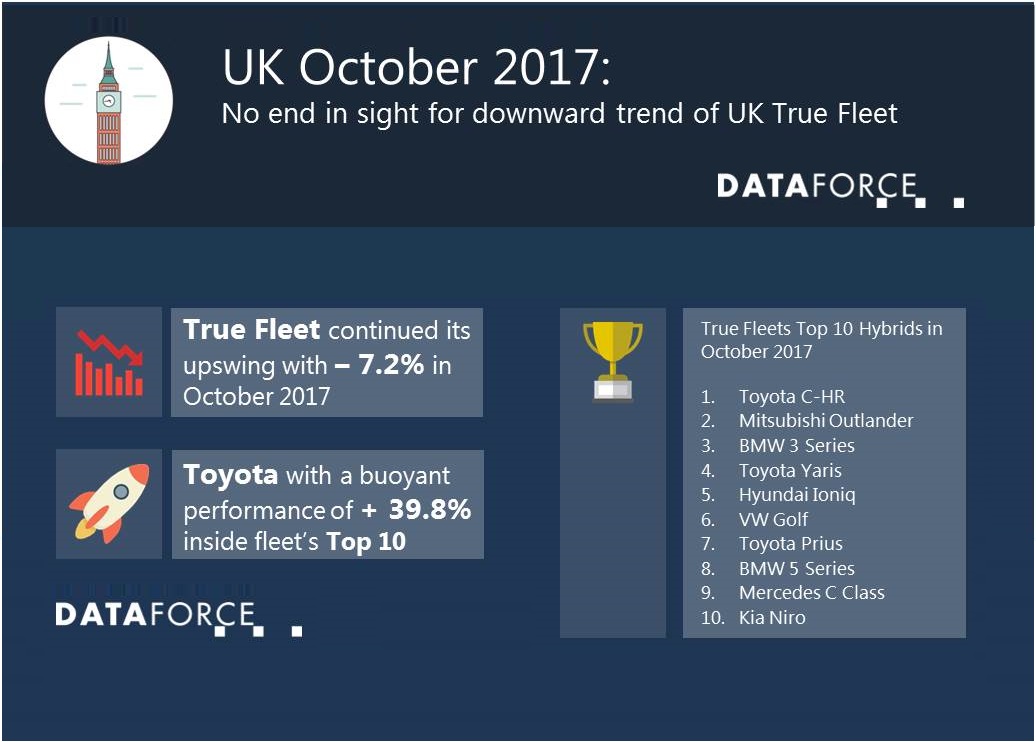Click the Toyota Prius entry
1036x742 pixels.
click(x=791, y=544)
